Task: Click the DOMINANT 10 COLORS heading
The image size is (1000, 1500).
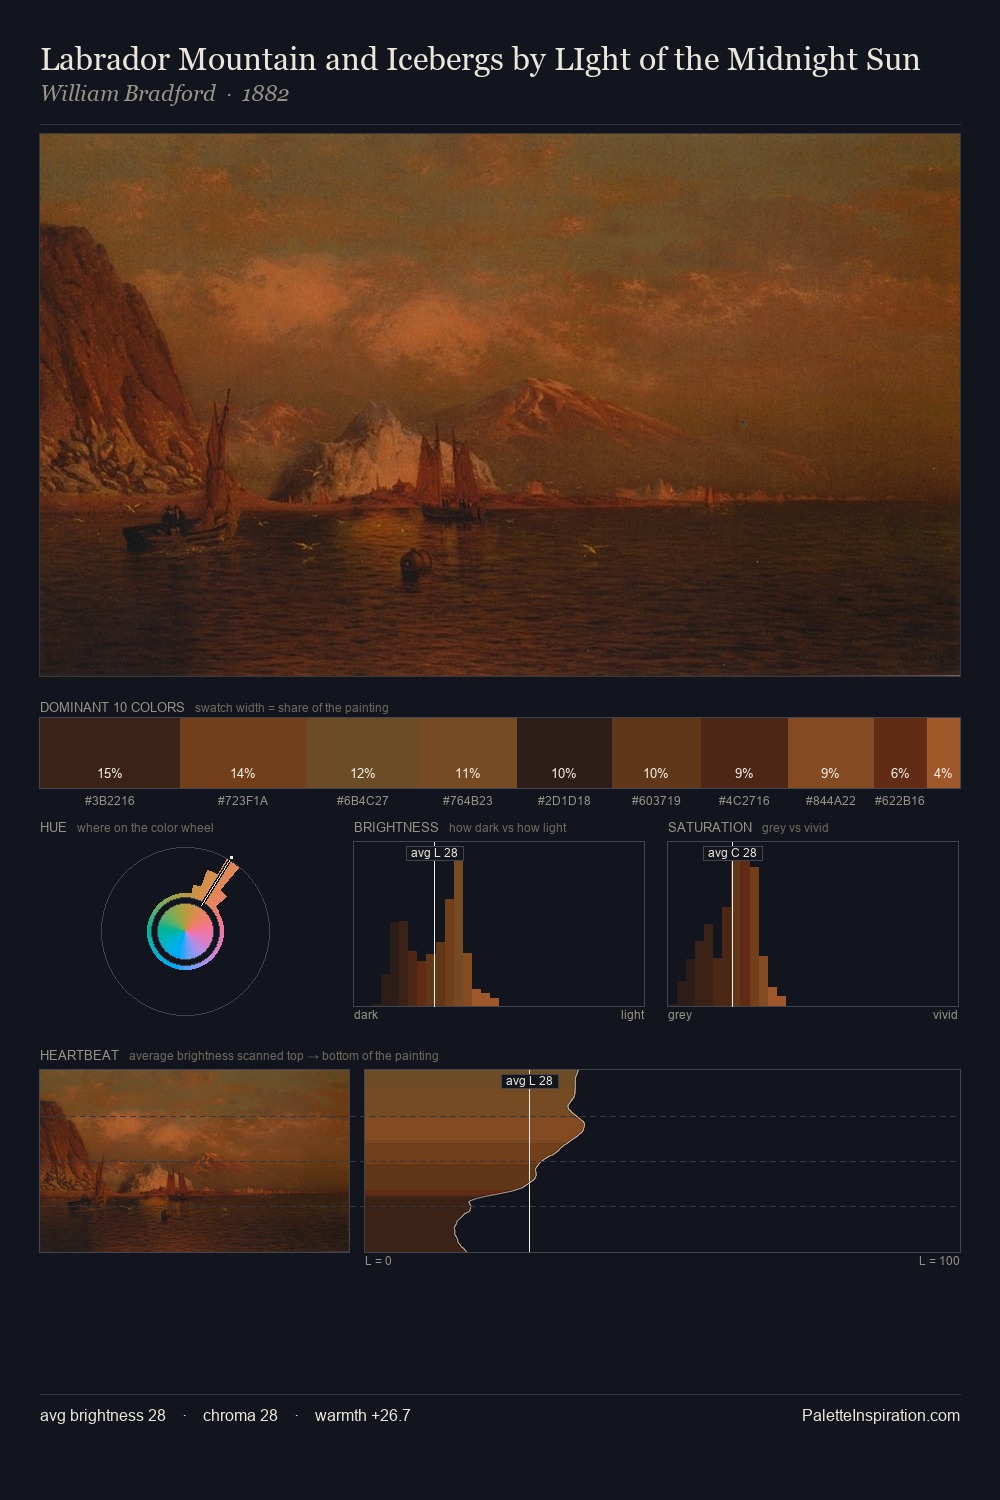Action: pyautogui.click(x=112, y=707)
